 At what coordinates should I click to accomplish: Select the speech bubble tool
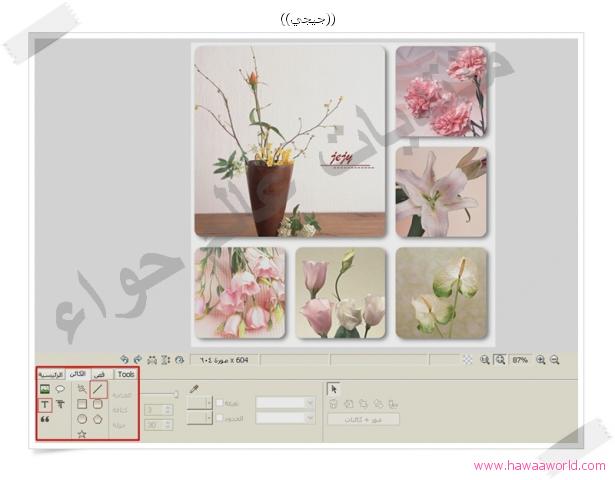(61, 388)
